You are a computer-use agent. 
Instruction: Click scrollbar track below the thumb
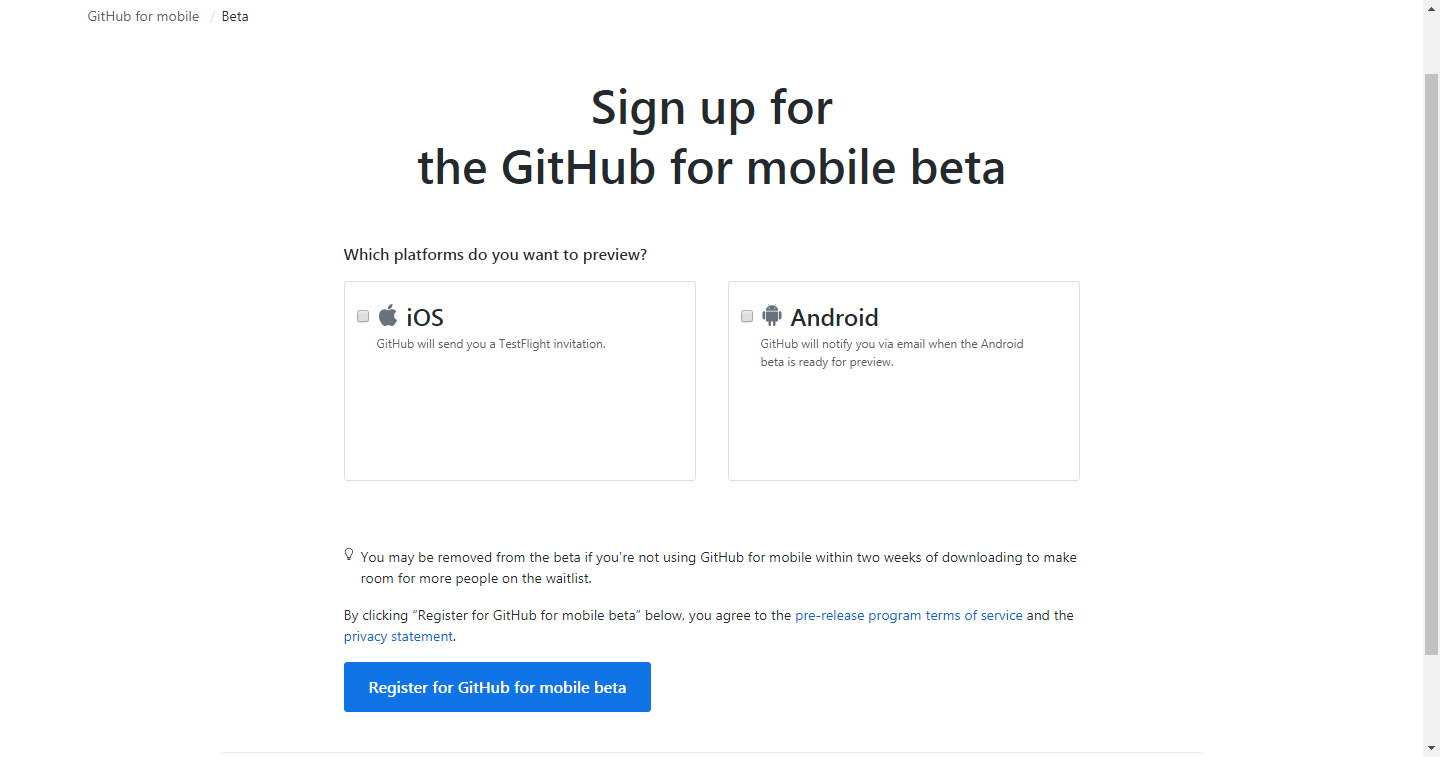1431,700
